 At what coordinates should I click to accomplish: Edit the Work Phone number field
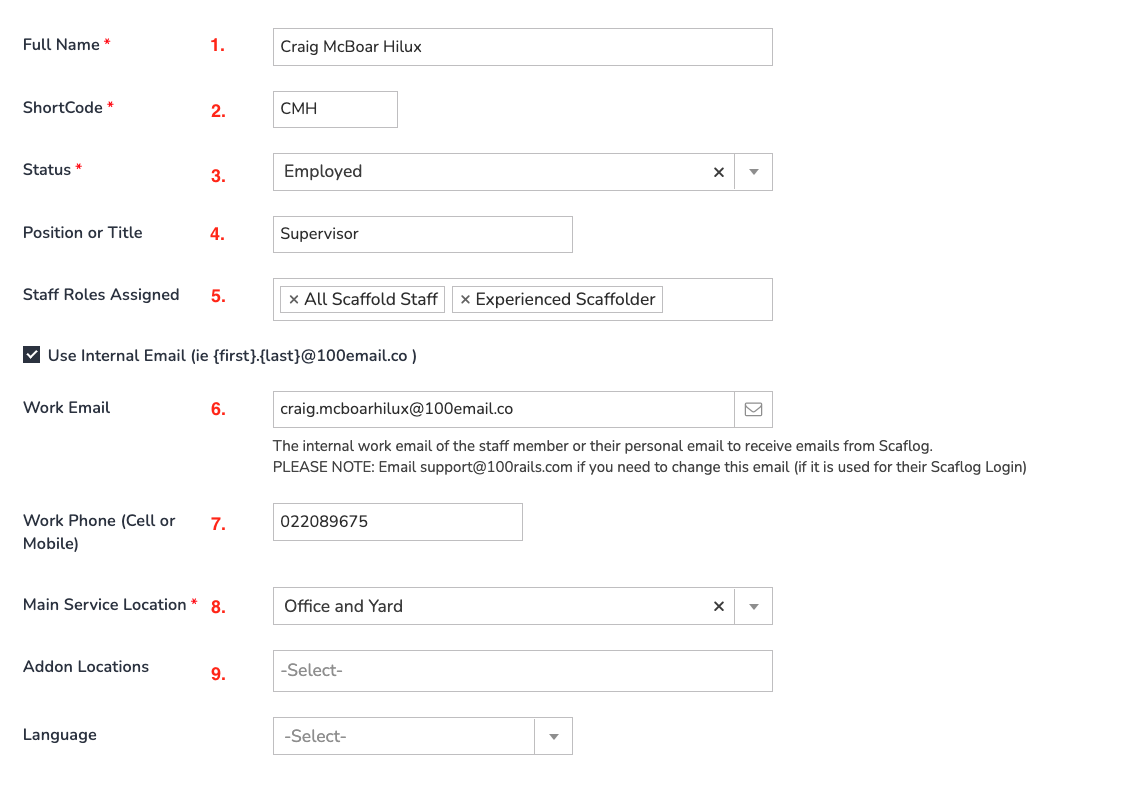397,522
